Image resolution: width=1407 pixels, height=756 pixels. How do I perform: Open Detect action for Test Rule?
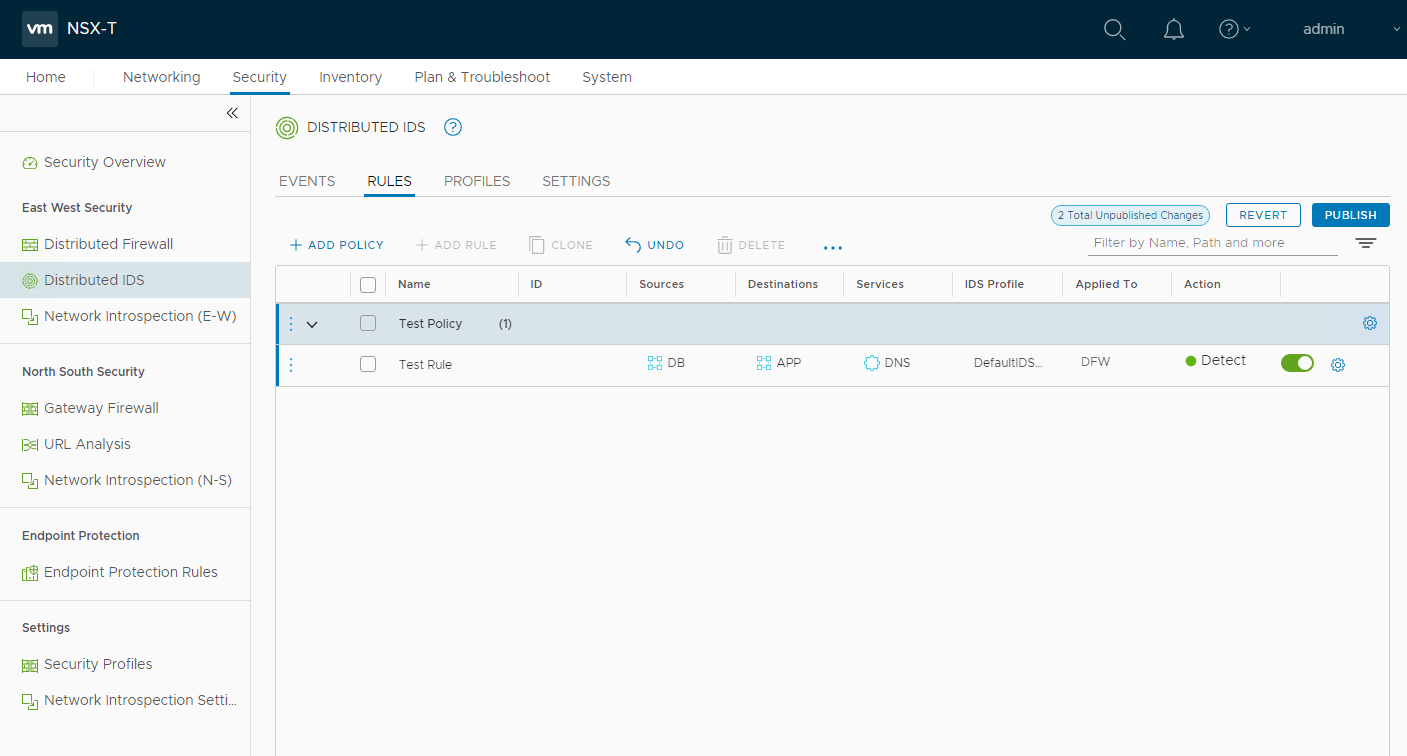(x=1216, y=360)
